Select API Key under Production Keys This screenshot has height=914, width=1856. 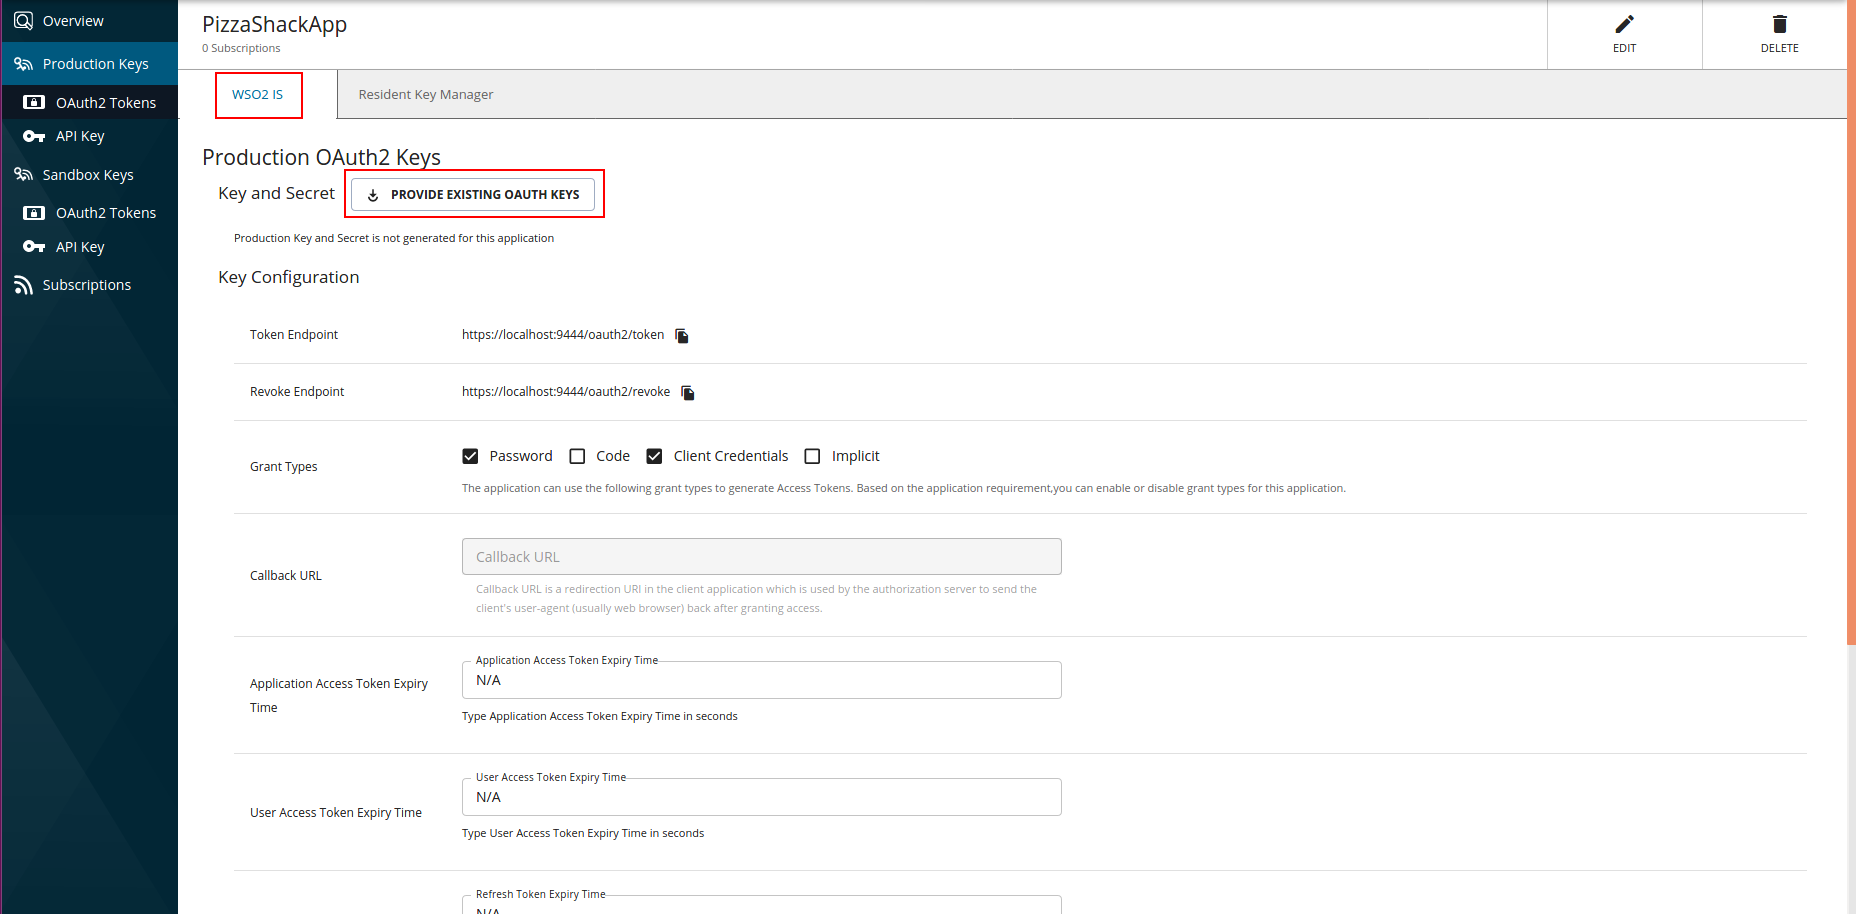79,136
